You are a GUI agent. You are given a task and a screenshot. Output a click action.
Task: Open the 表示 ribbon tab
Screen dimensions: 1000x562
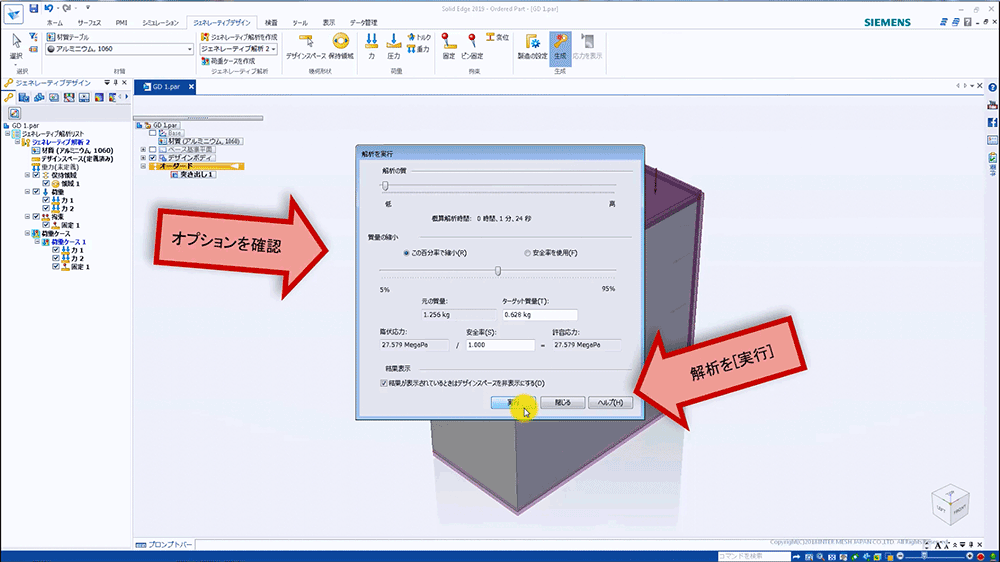(328, 23)
